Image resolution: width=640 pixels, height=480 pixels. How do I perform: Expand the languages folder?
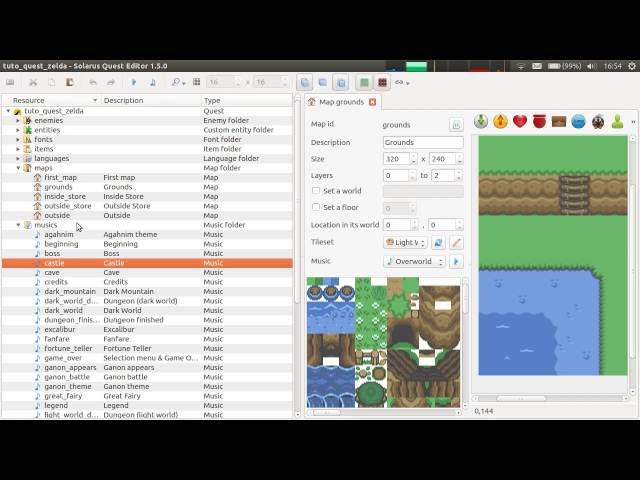[x=18, y=158]
